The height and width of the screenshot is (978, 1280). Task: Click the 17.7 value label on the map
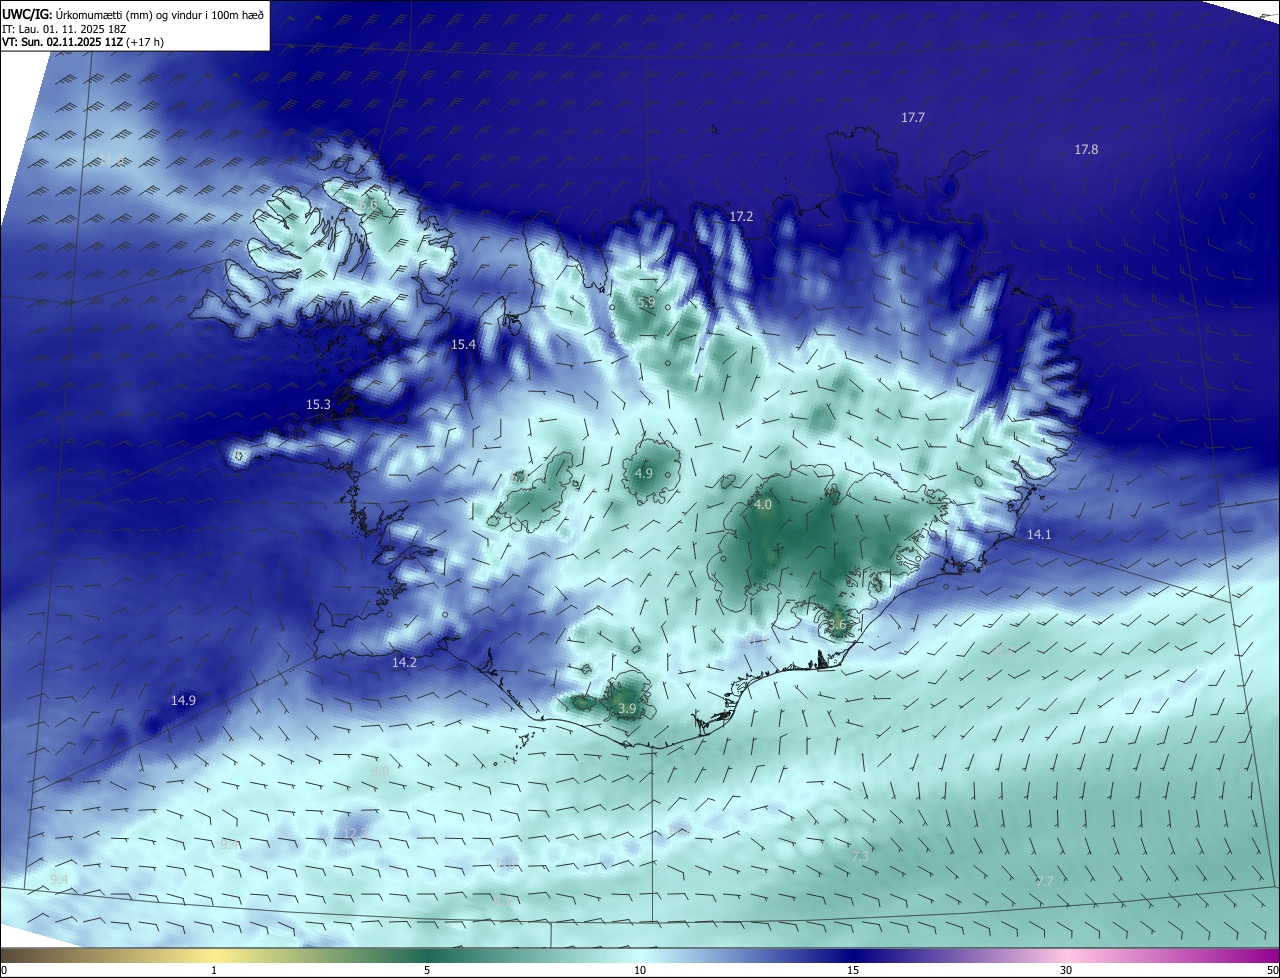point(913,118)
